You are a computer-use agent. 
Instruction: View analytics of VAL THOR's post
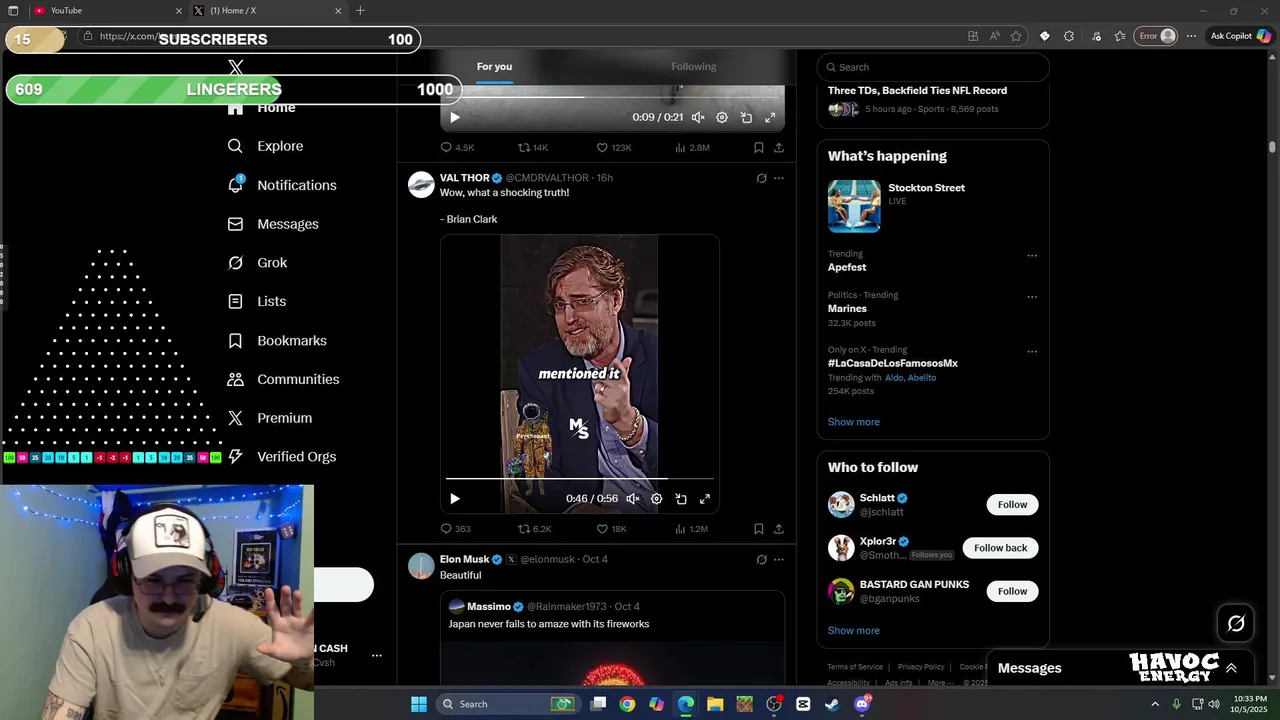pos(691,529)
